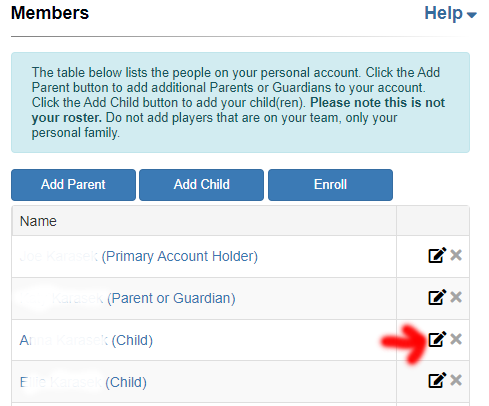The height and width of the screenshot is (406, 489).
Task: Click the blue information notice box
Action: click(x=240, y=102)
